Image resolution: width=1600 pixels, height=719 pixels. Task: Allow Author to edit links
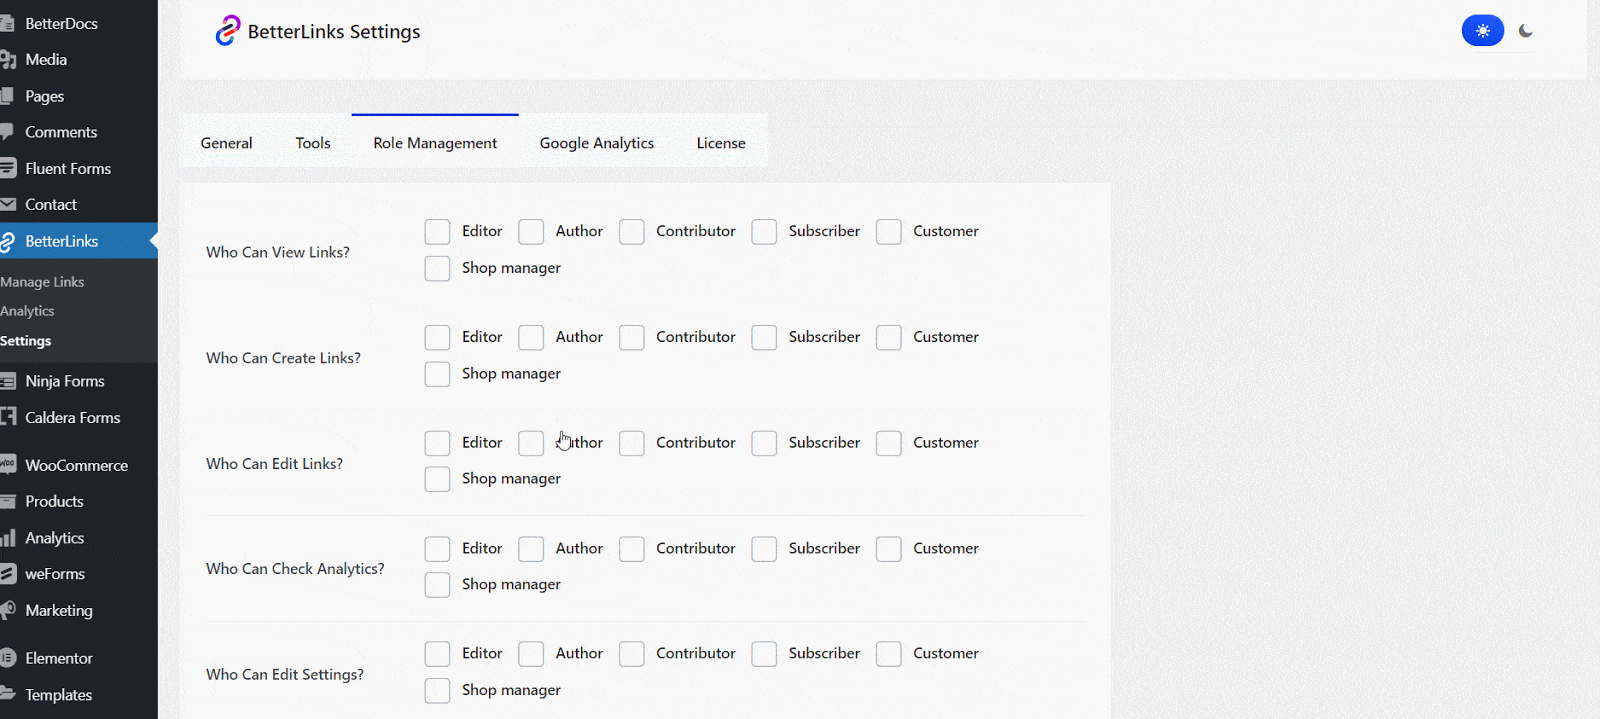(x=531, y=443)
